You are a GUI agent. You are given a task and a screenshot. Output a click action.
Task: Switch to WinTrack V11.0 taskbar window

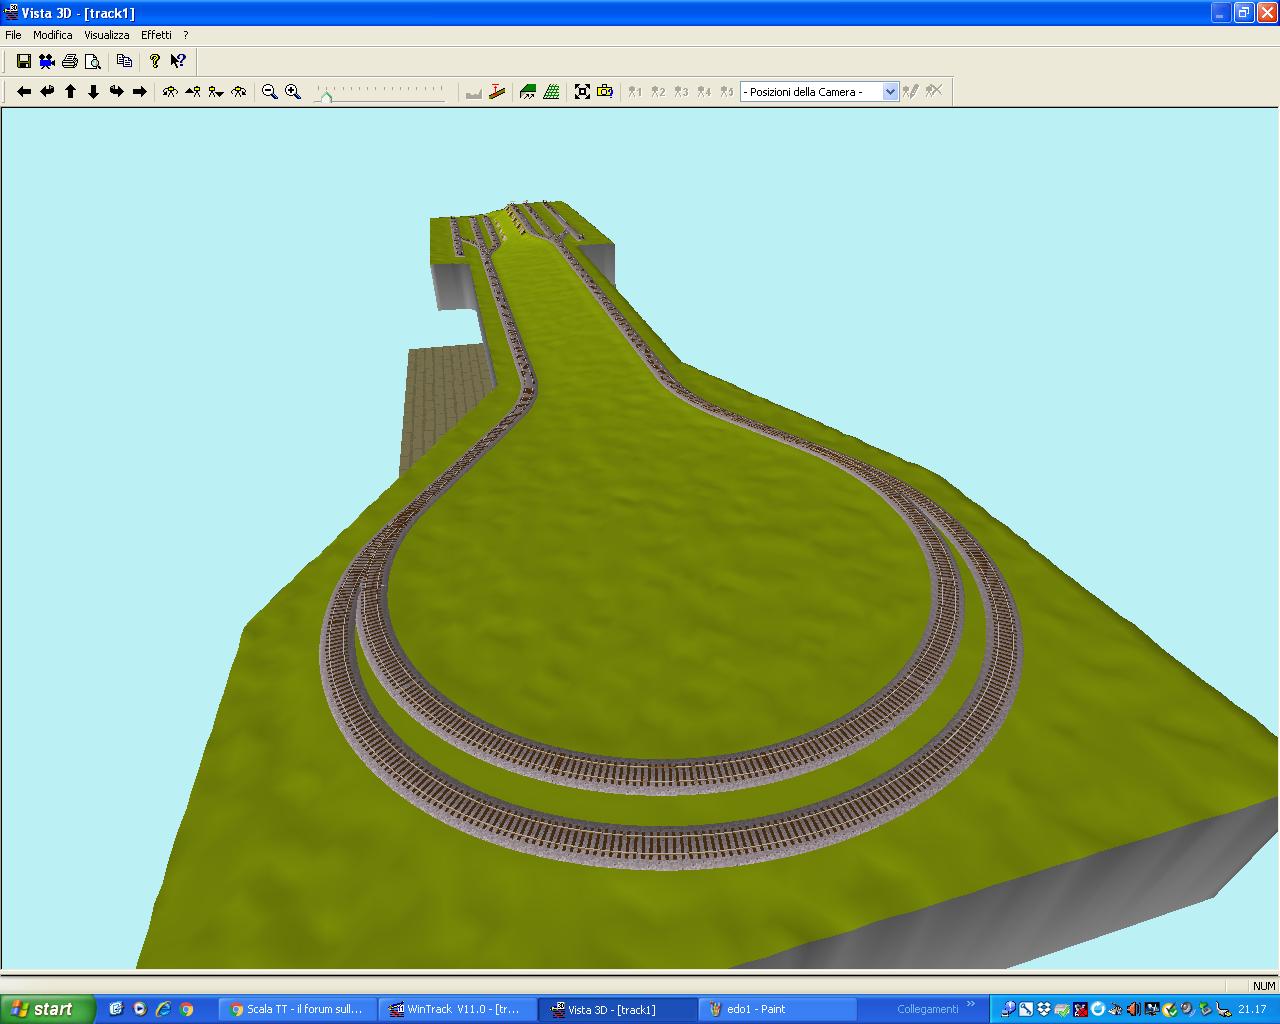[457, 1009]
